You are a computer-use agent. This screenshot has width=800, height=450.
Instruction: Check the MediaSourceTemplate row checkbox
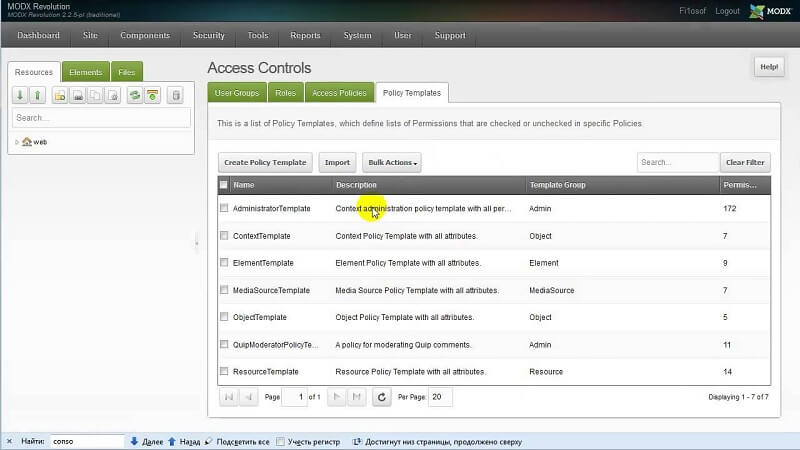224,290
